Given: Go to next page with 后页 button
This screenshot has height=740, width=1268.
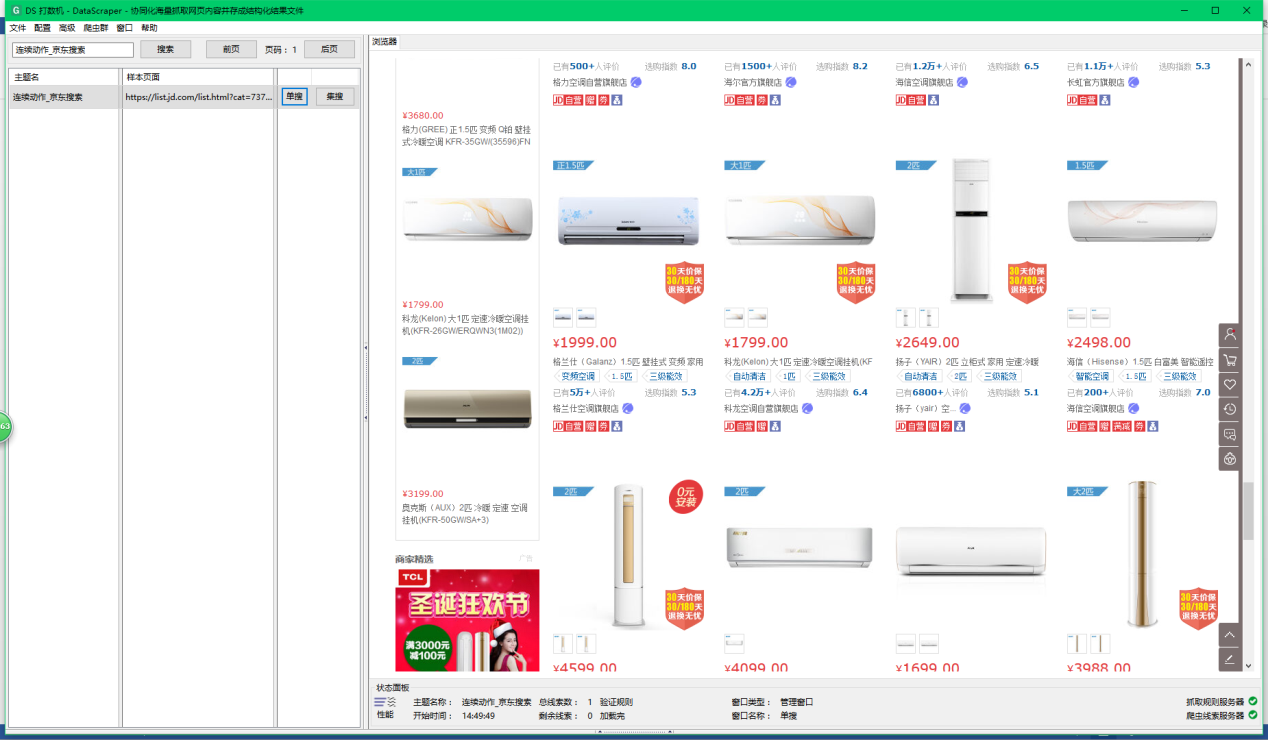Looking at the screenshot, I should pyautogui.click(x=329, y=49).
